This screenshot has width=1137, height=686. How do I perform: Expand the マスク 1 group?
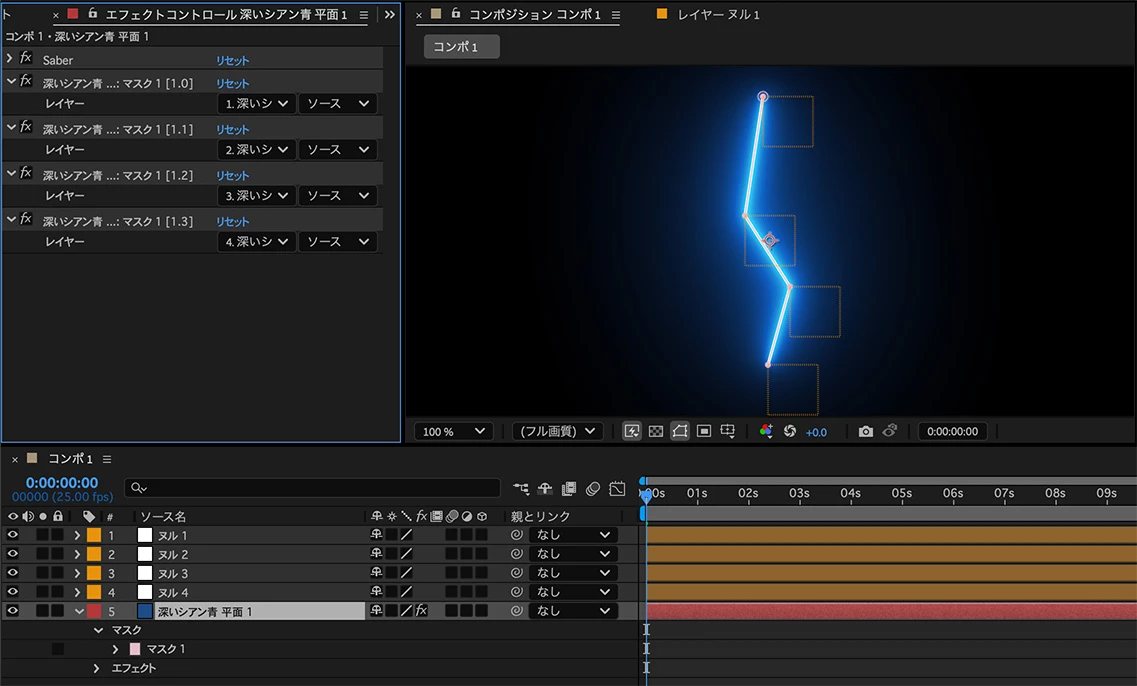click(x=115, y=649)
